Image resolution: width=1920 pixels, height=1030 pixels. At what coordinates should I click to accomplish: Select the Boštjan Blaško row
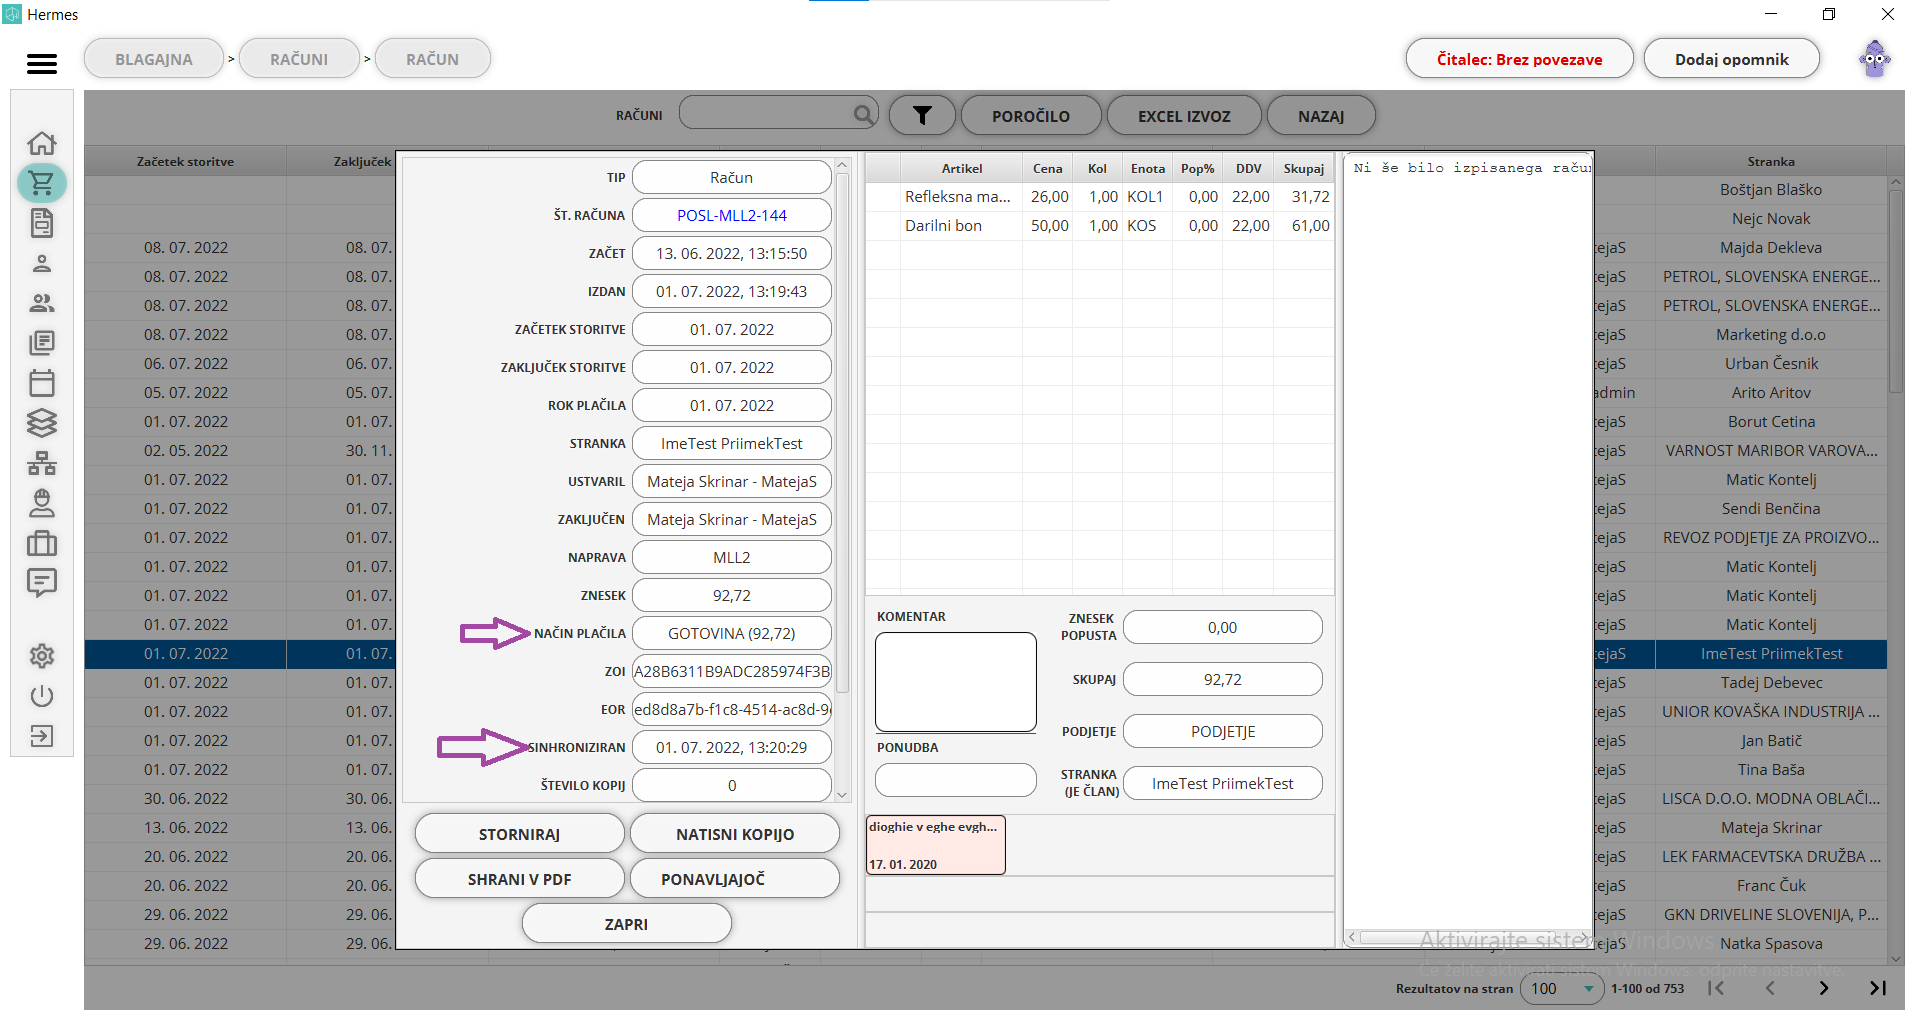coord(1771,190)
